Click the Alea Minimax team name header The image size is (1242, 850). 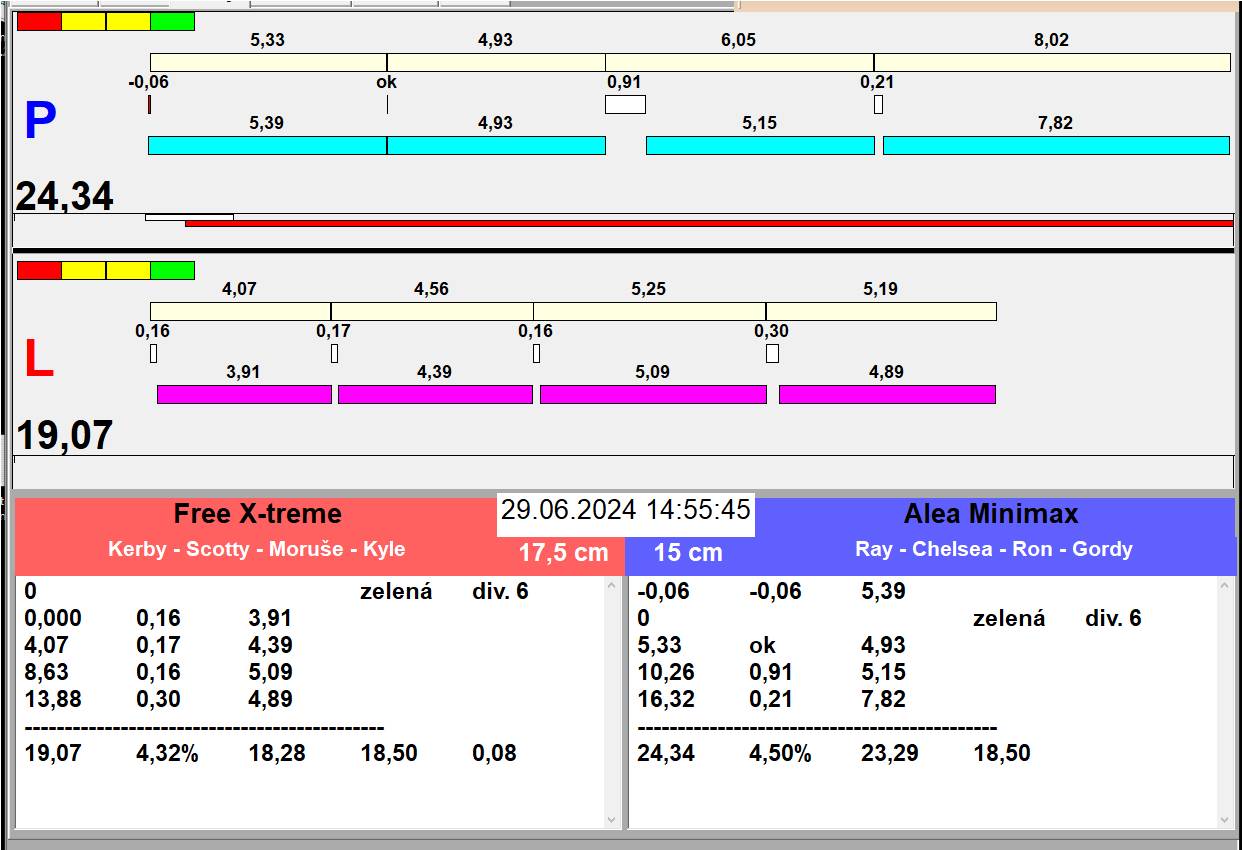point(990,514)
